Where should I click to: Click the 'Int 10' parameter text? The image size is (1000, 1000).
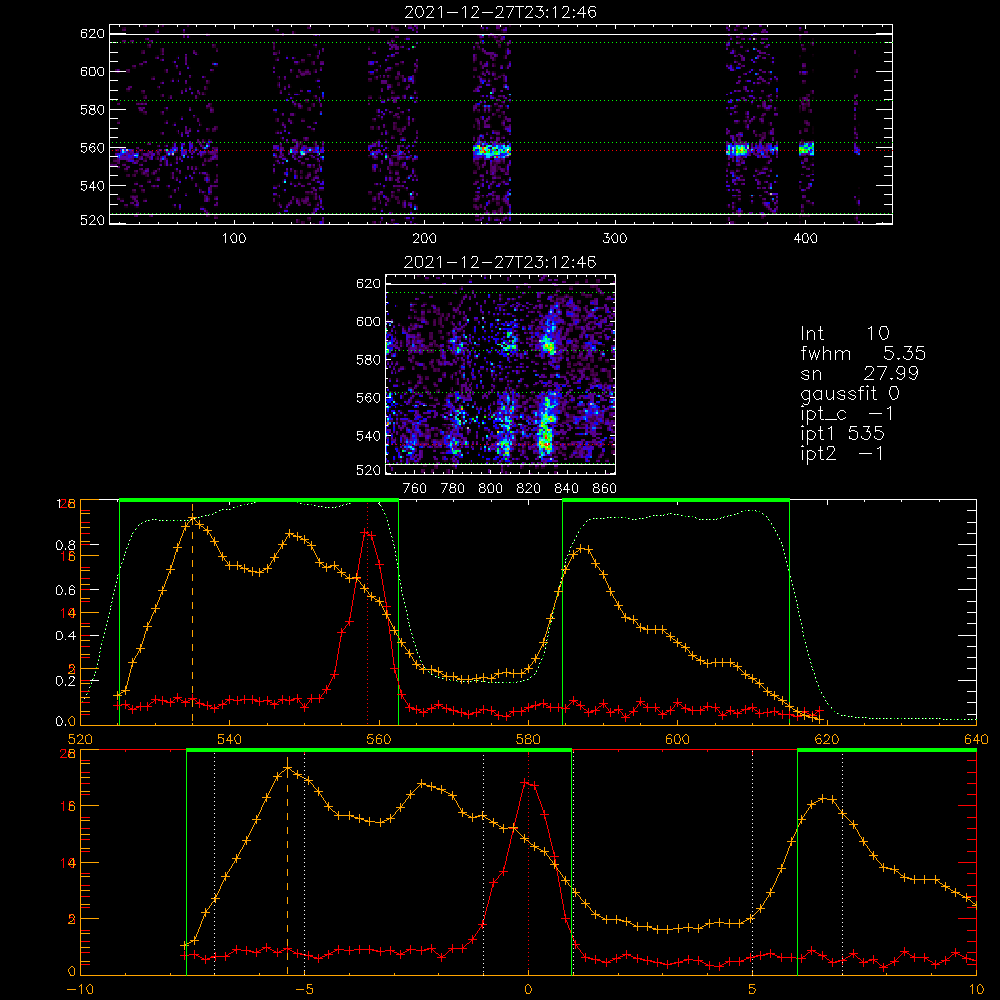pyautogui.click(x=844, y=333)
